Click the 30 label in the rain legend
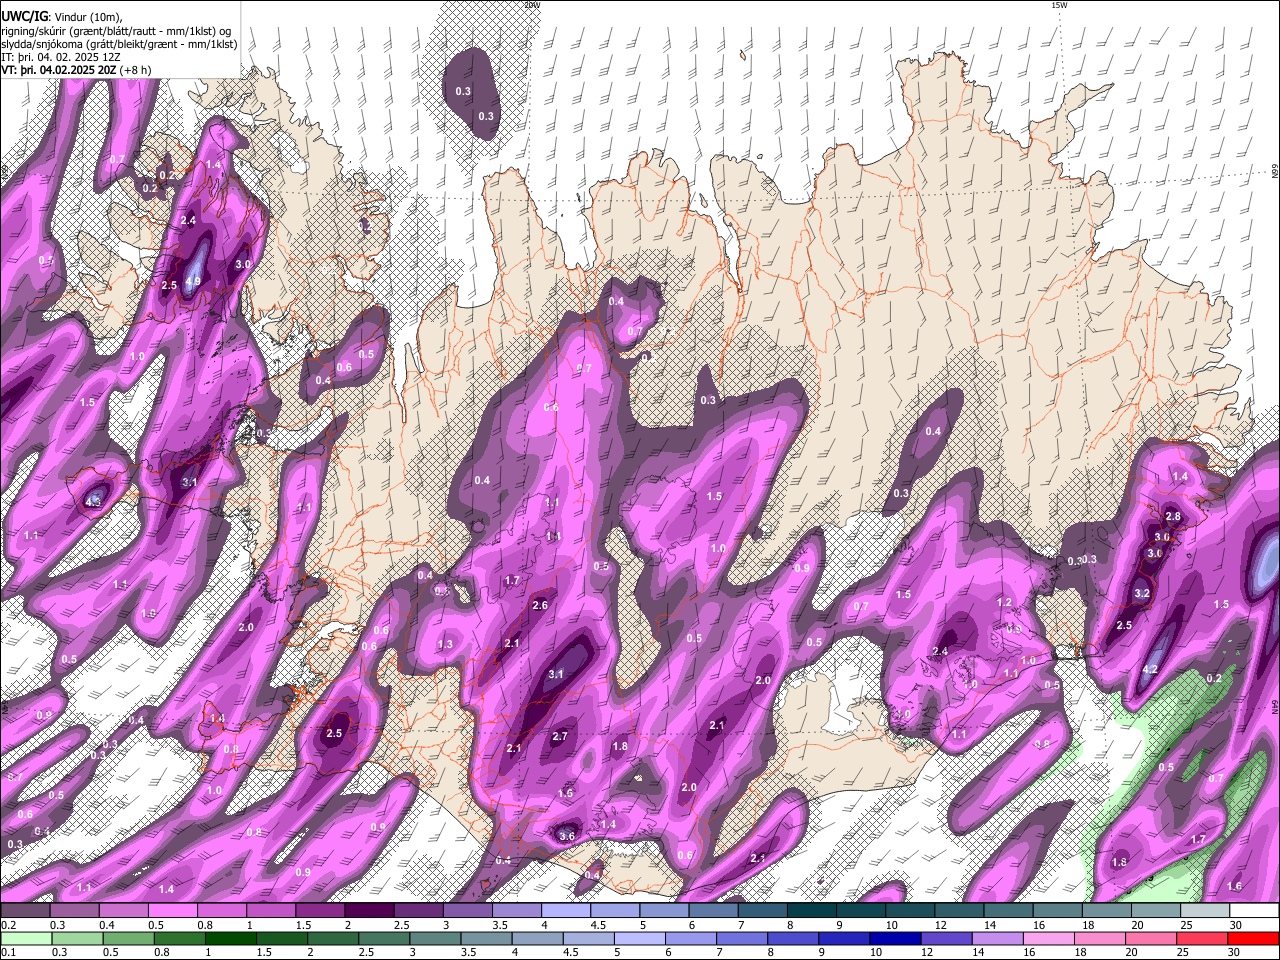 click(x=1236, y=952)
